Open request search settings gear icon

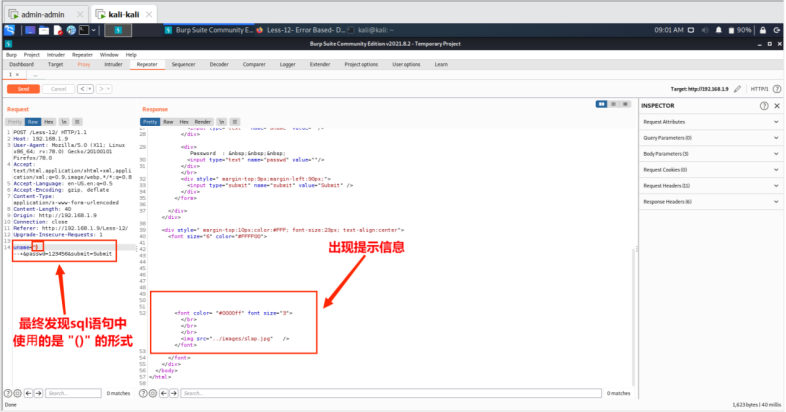pyautogui.click(x=18, y=393)
